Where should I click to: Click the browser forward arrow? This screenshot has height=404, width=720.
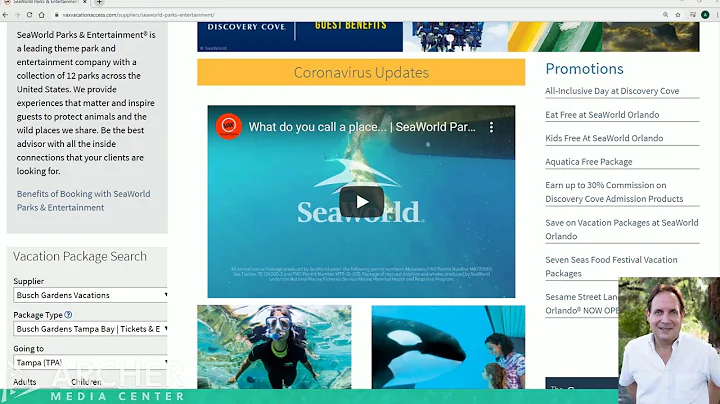(x=17, y=15)
